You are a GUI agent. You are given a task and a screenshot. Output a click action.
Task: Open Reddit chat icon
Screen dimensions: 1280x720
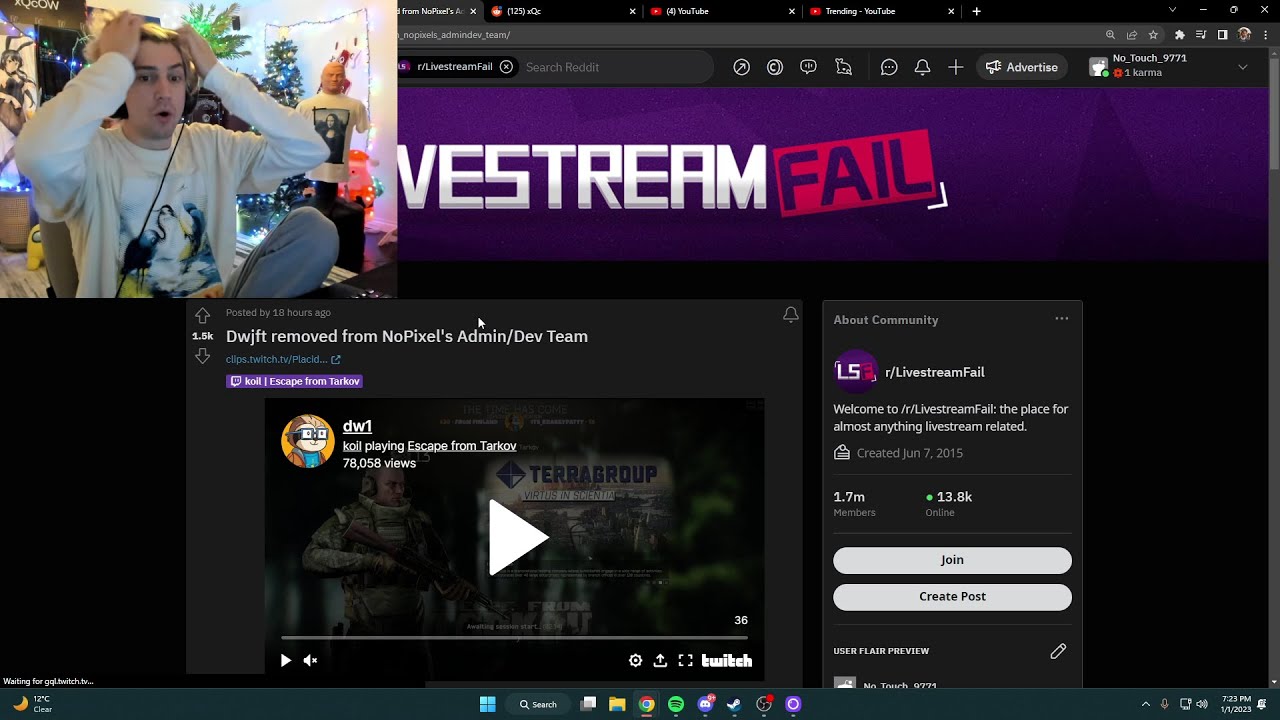889,67
